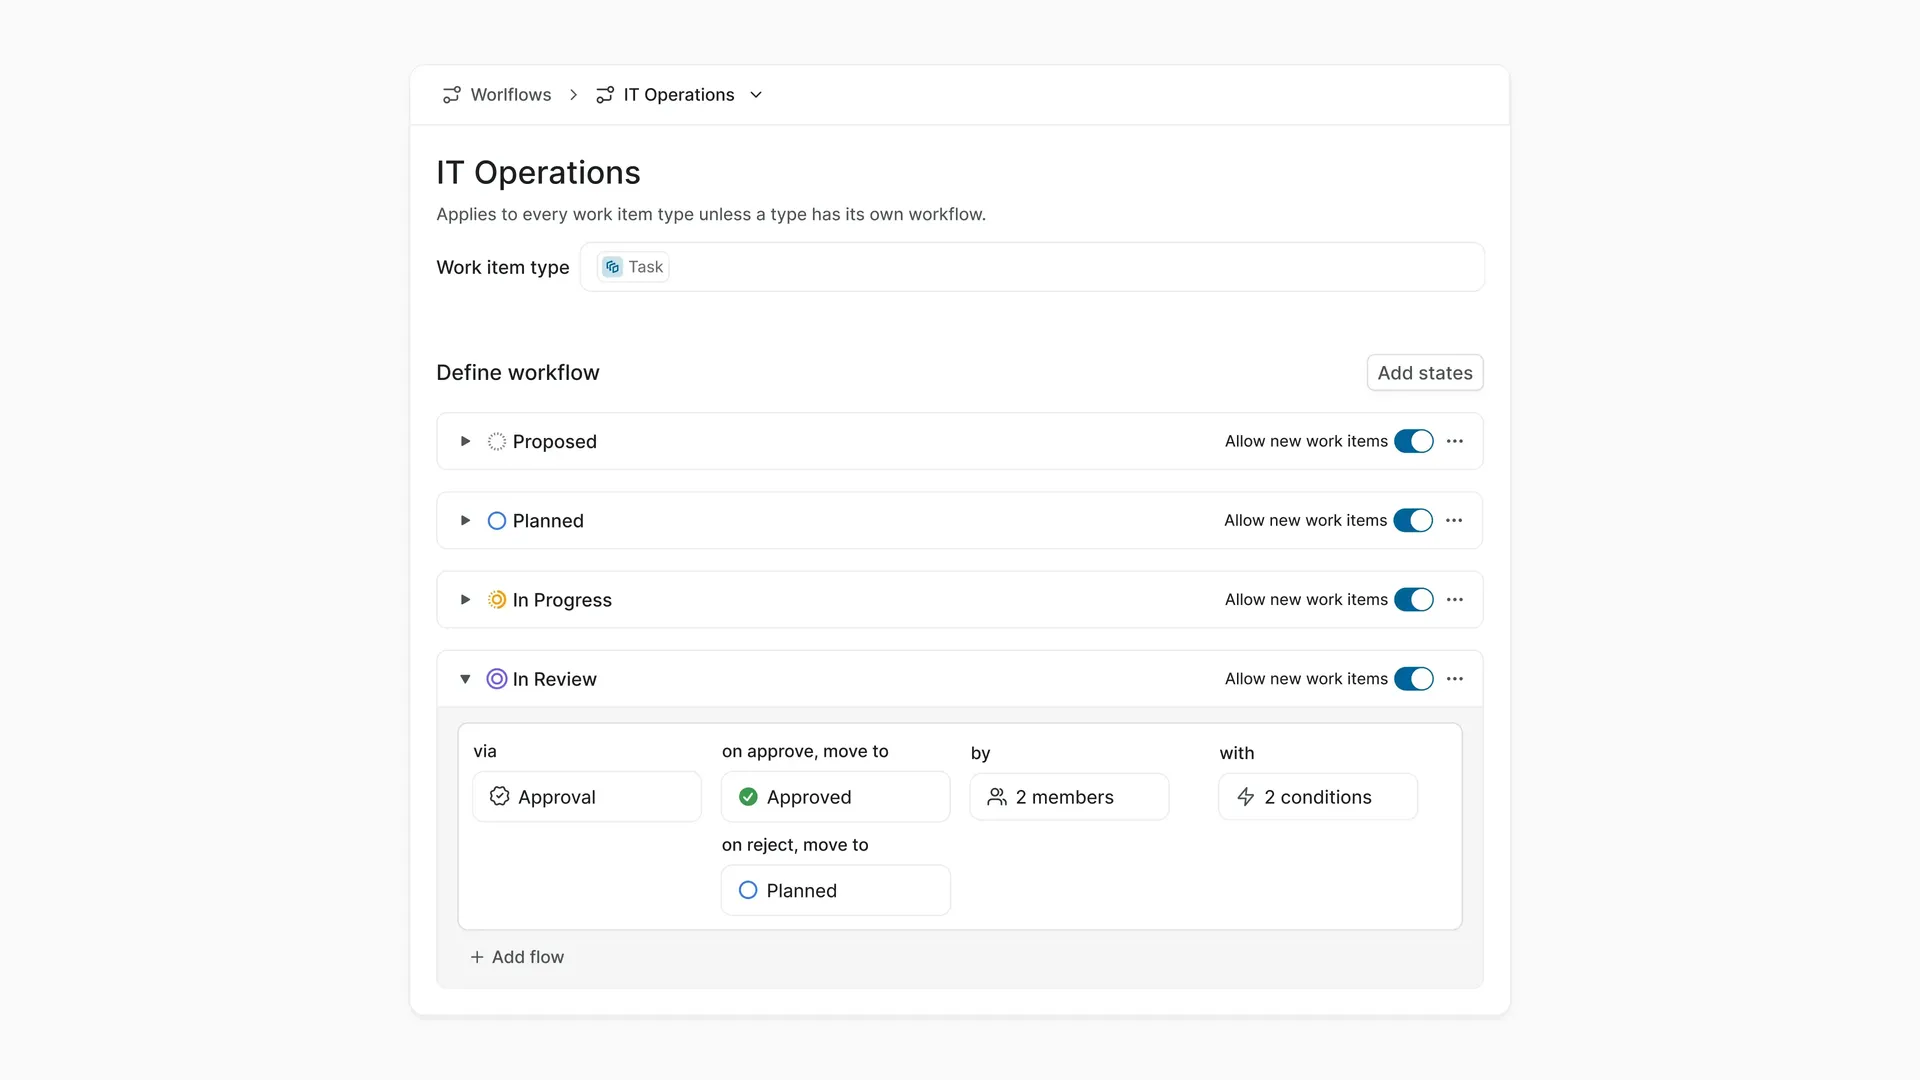Click the Add states button
Viewport: 1920px width, 1080px height.
click(x=1424, y=373)
